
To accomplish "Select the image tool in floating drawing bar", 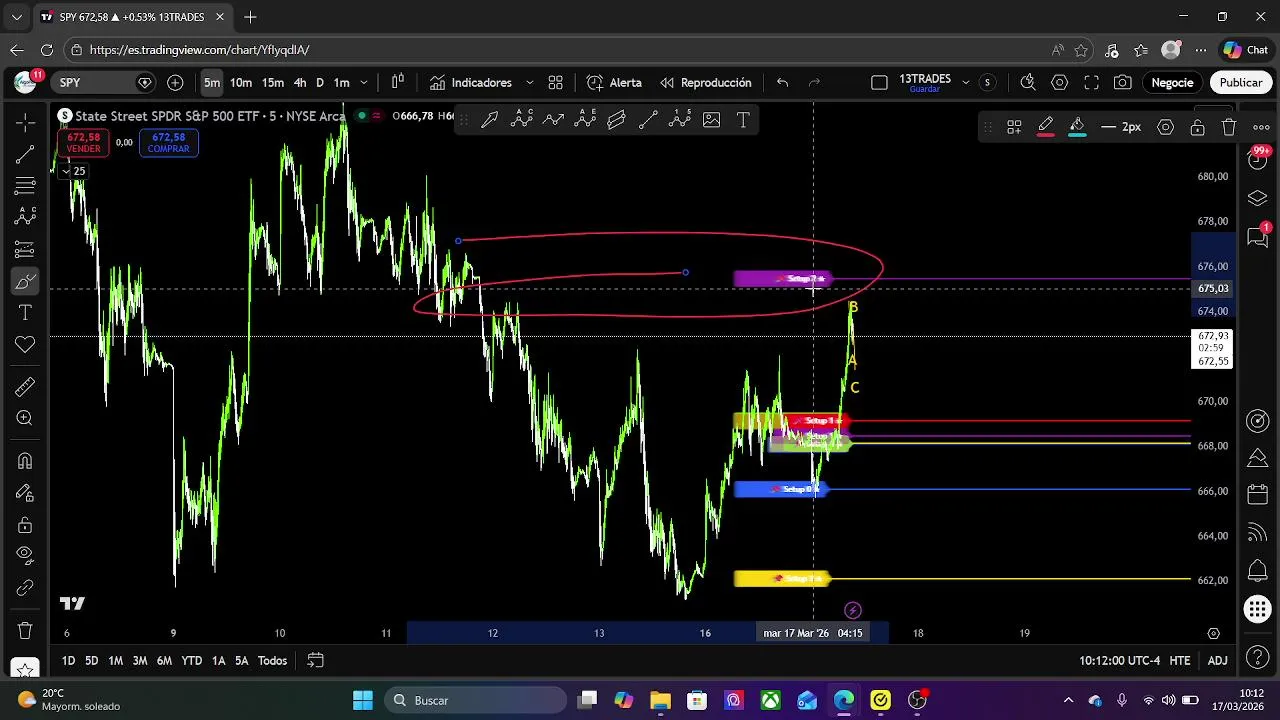I will (x=711, y=120).
